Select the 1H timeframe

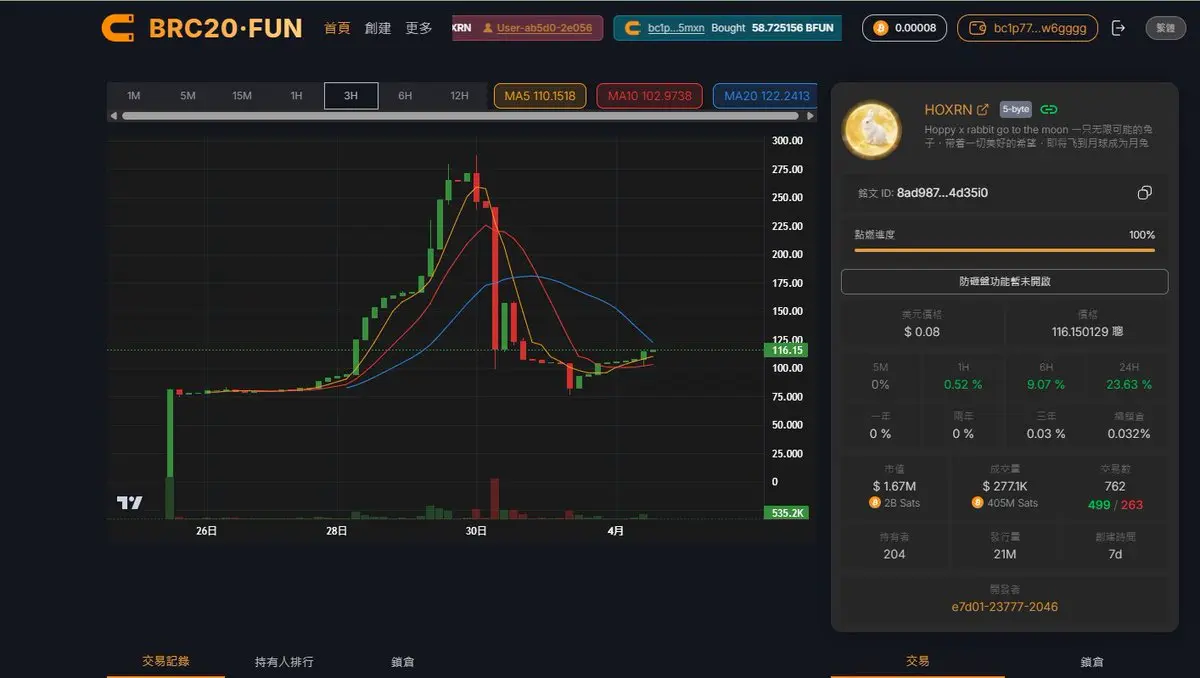tap(296, 96)
